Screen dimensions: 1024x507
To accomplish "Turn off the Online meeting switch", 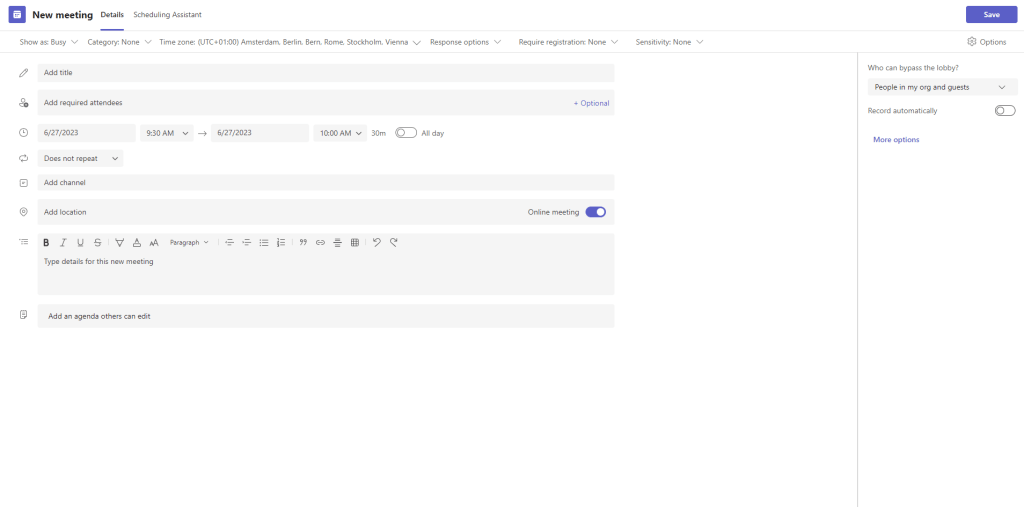I will (x=595, y=212).
